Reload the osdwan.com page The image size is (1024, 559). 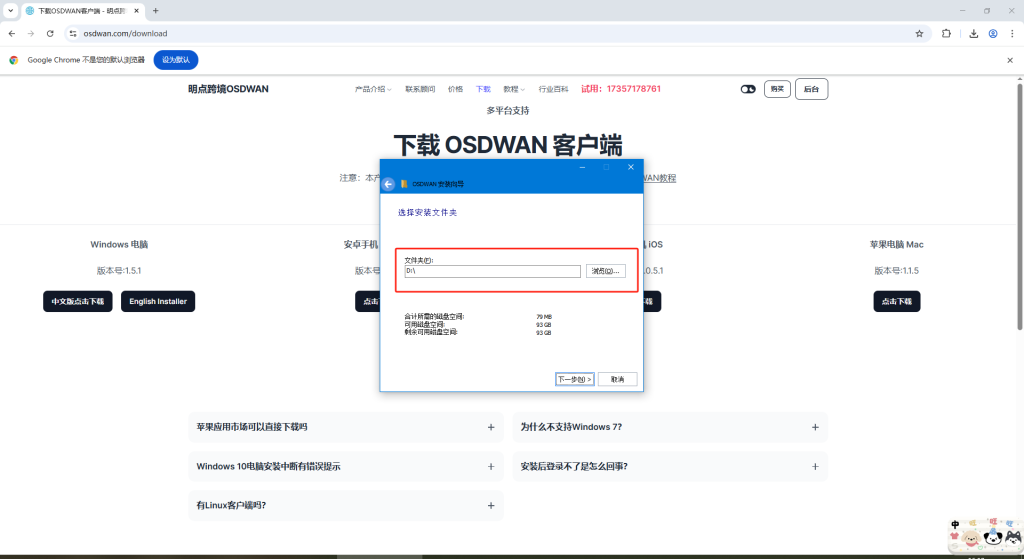click(x=50, y=33)
